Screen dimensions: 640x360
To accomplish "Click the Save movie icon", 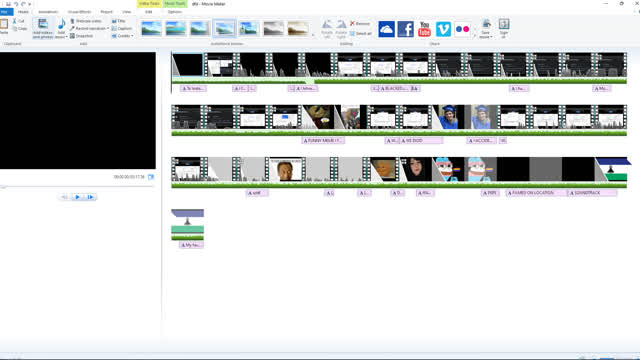I will click(486, 24).
